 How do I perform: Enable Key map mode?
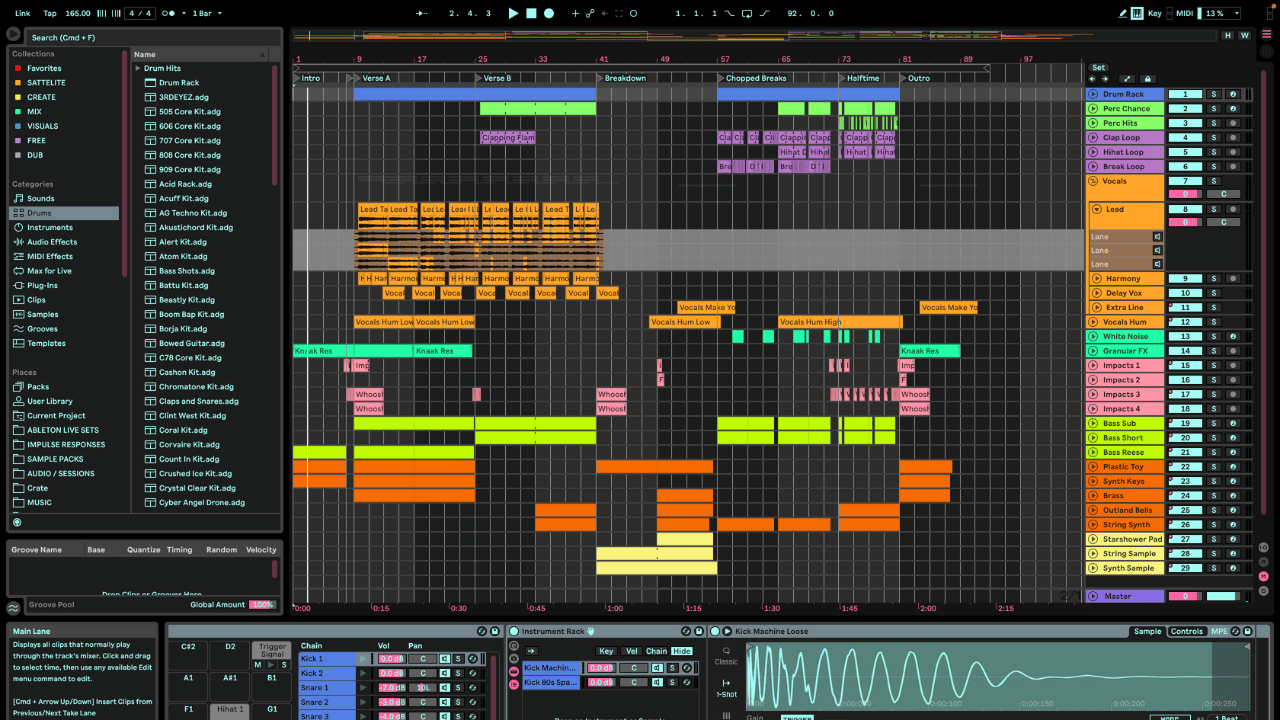pos(1155,13)
